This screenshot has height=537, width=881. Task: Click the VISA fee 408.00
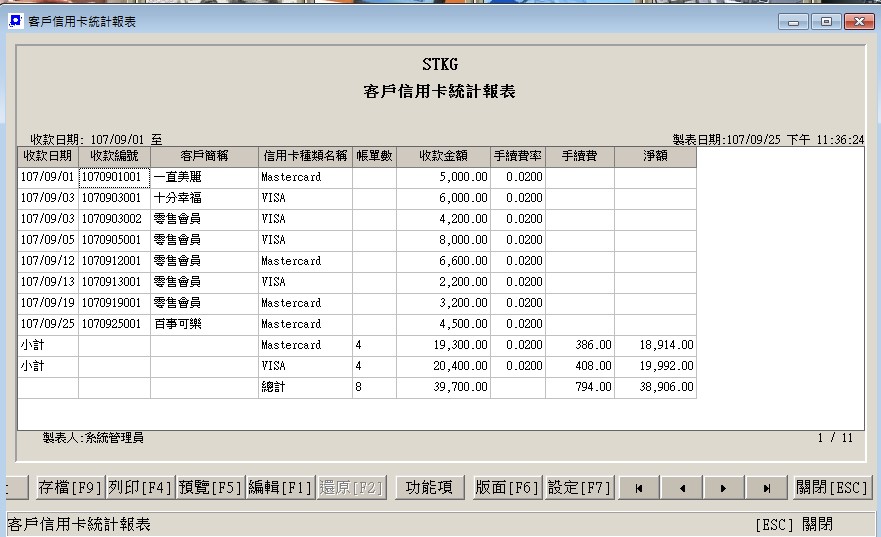click(x=580, y=366)
